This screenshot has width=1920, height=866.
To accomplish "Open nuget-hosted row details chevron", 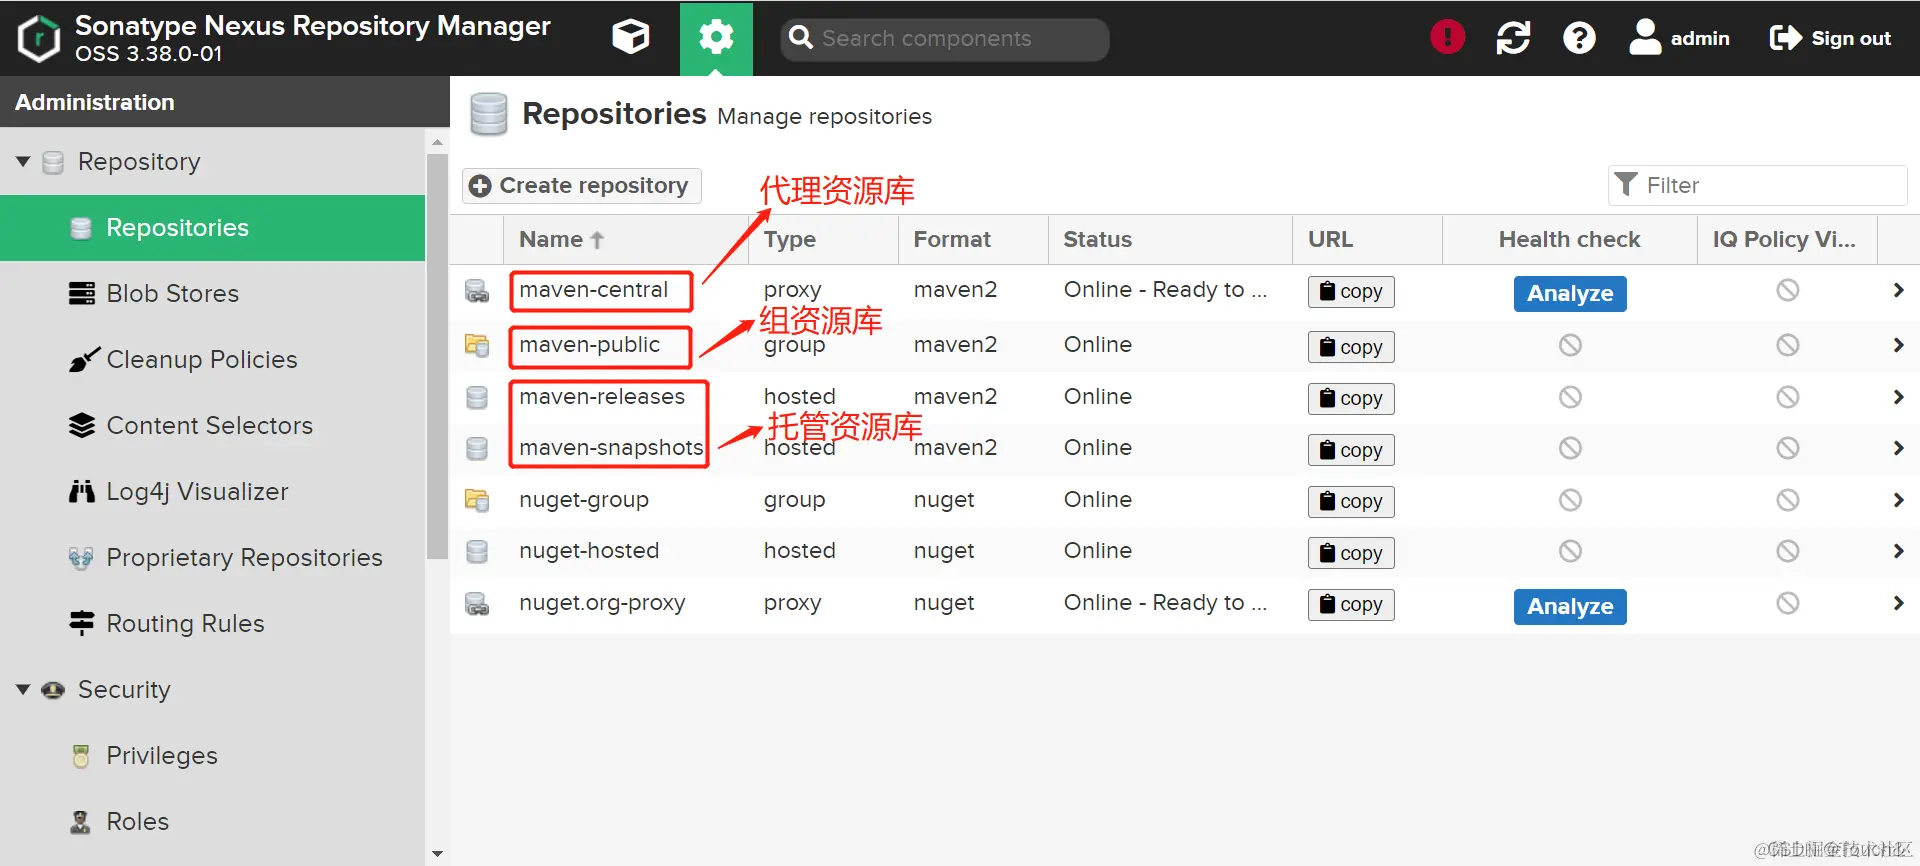I will (x=1898, y=551).
